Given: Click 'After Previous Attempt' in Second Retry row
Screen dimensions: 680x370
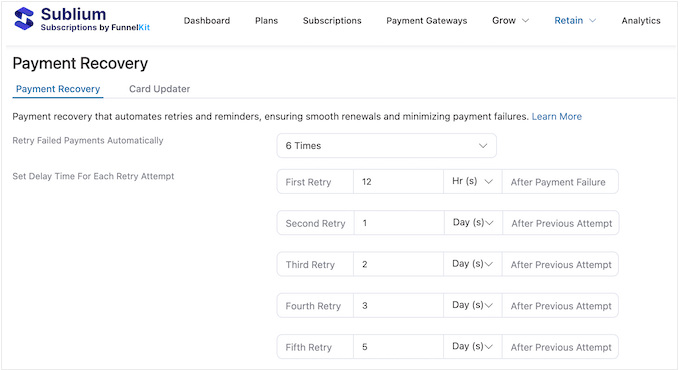Looking at the screenshot, I should [562, 223].
